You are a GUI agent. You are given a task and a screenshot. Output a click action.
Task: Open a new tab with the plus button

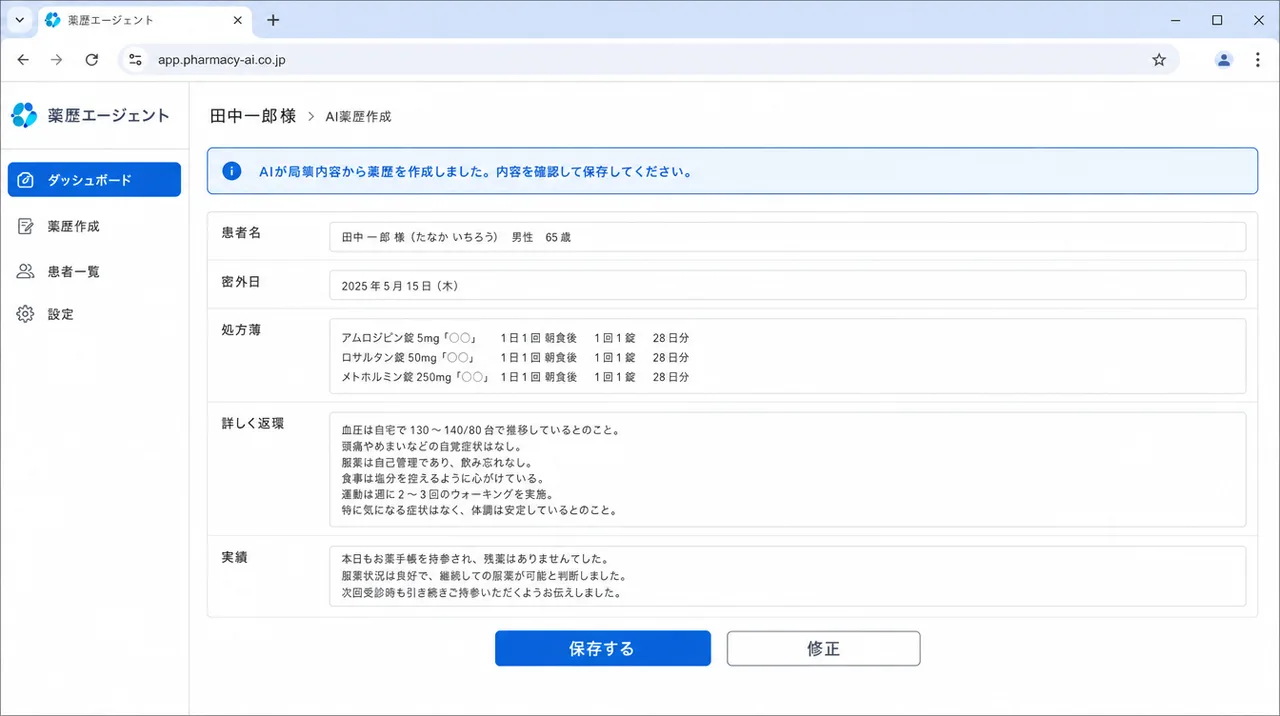click(x=273, y=20)
